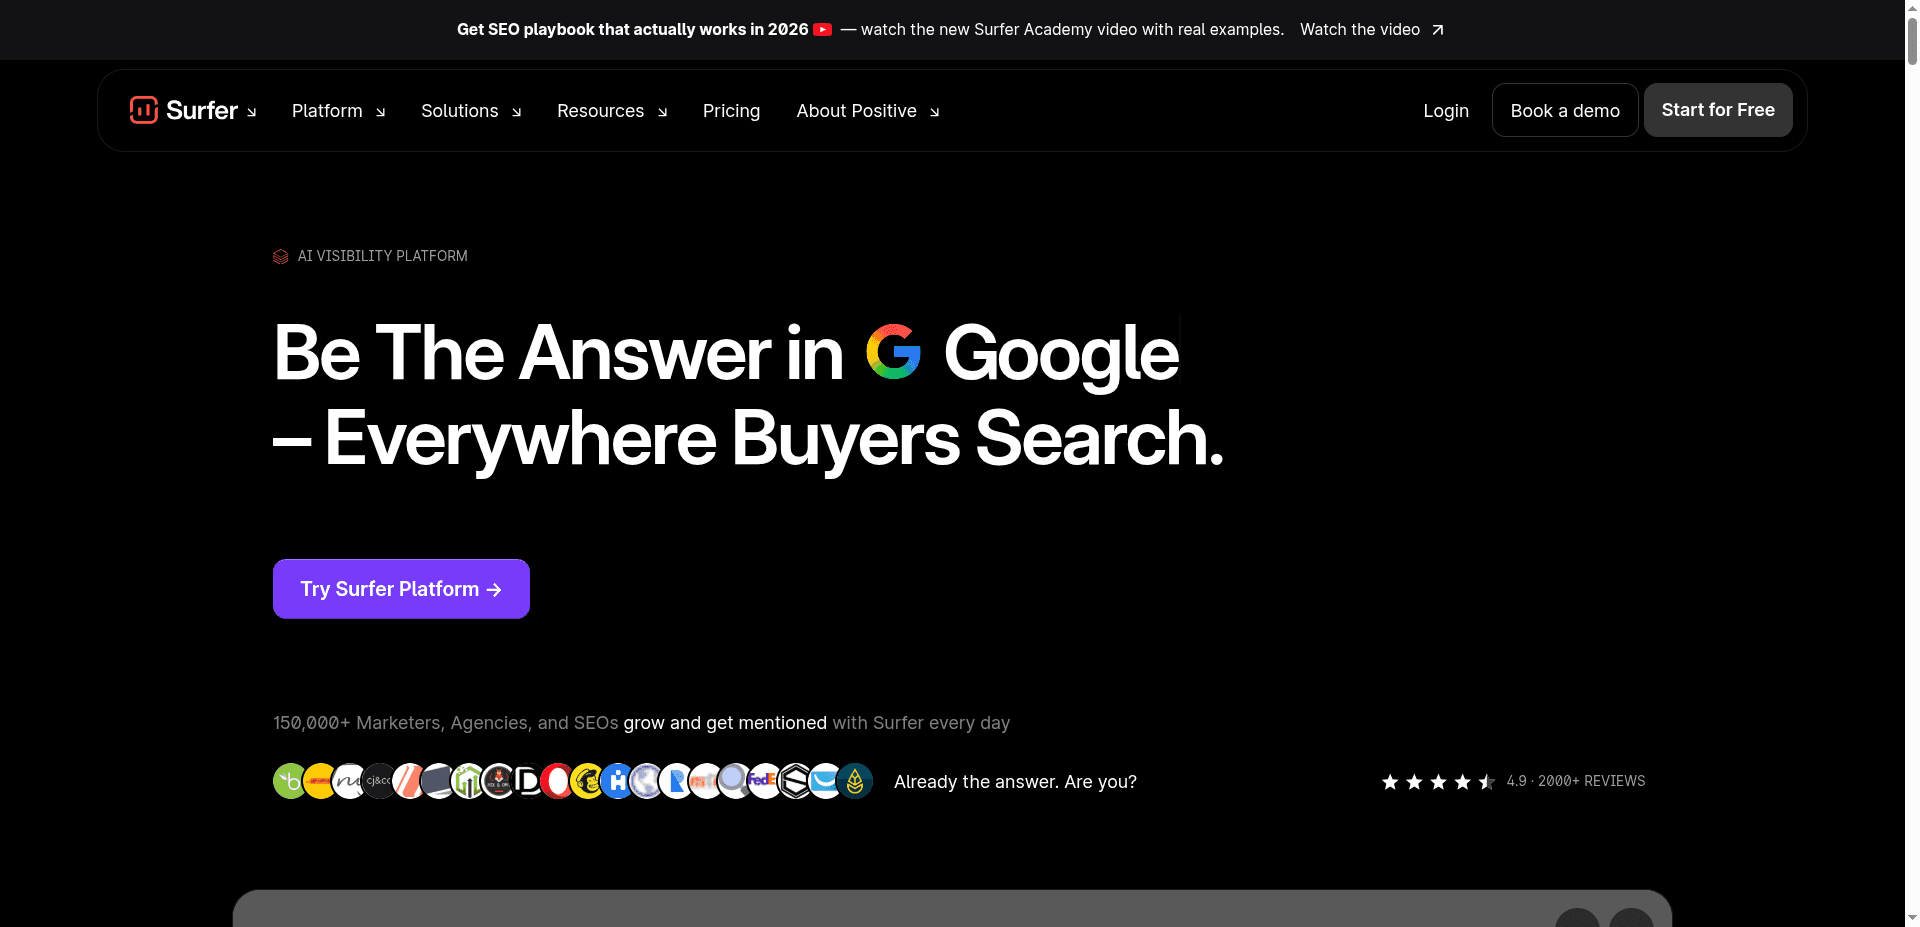
Task: Click the 'Already the answer. Are you?' text
Action: 1015,782
